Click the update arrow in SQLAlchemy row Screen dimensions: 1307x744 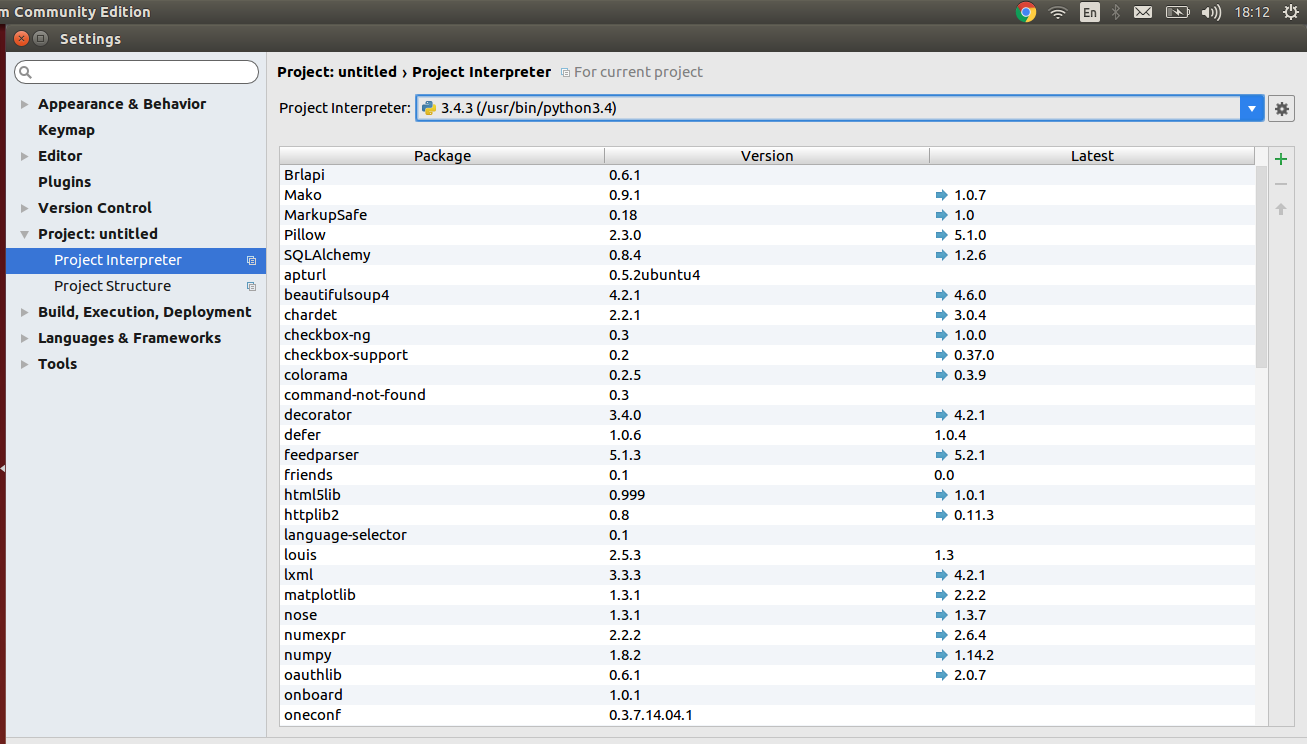[x=941, y=255]
